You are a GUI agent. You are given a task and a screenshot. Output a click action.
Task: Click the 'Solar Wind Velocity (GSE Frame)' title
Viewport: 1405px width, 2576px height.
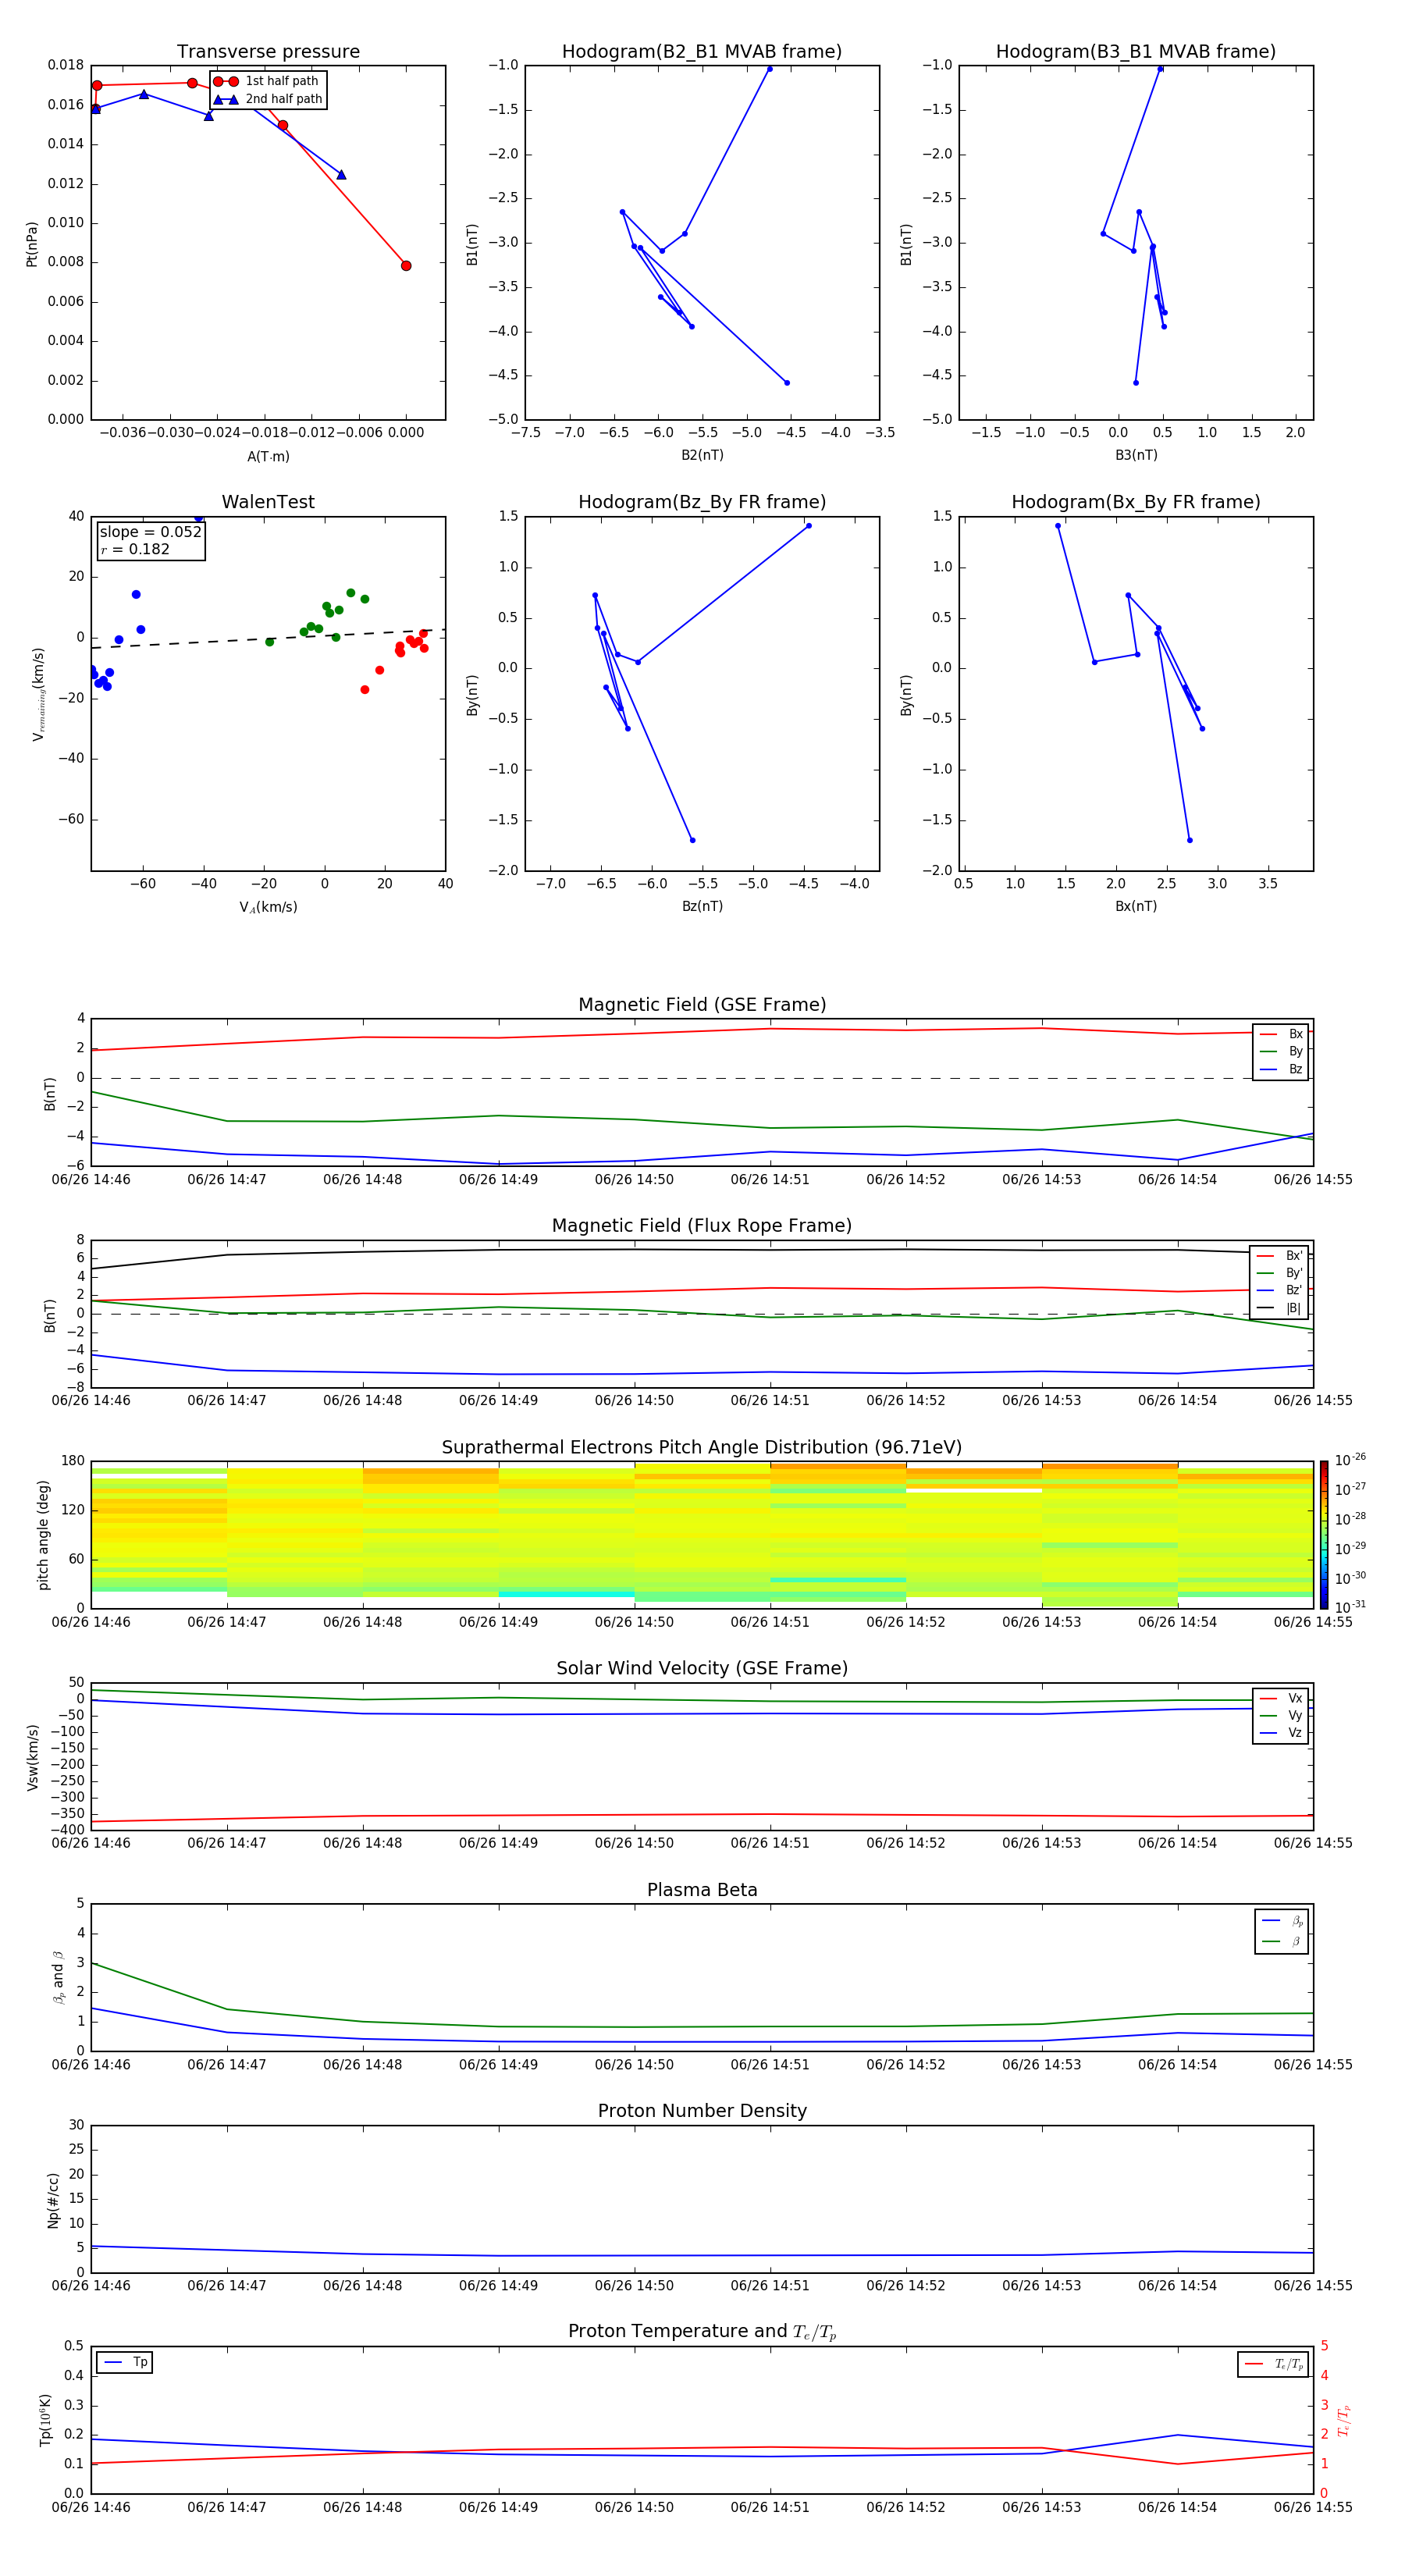tap(702, 1669)
